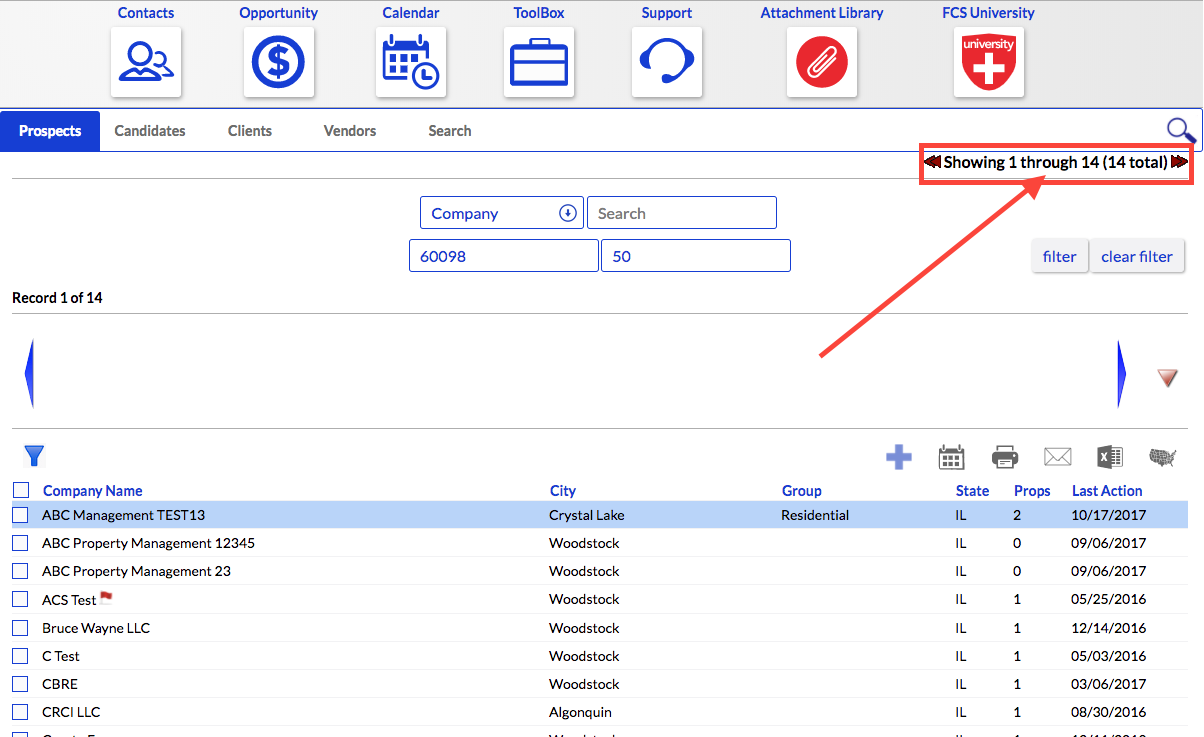Screen dimensions: 1204x737
Task: Click the FCS University text link
Action: point(988,13)
